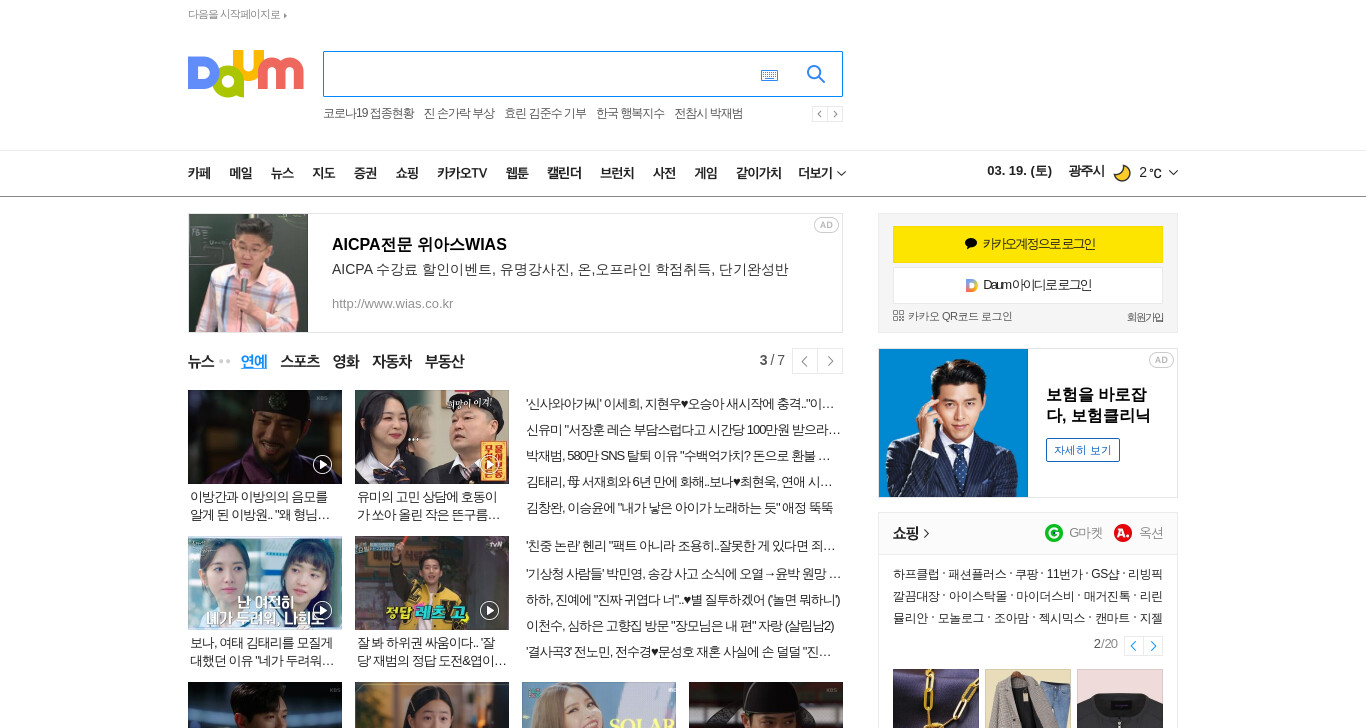Screen dimensions: 1366x728
Task: Expand the weather dropdown chevron
Action: pyautogui.click(x=1173, y=173)
